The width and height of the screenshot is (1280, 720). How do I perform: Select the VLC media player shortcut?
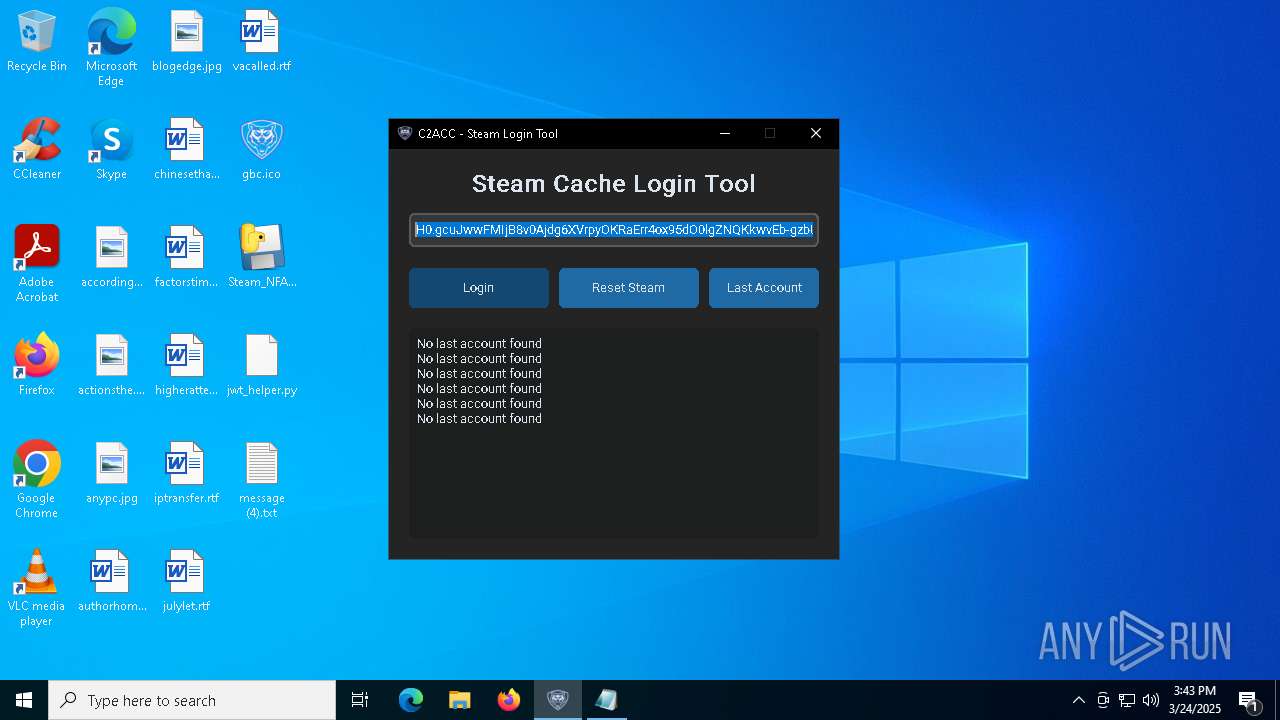37,588
